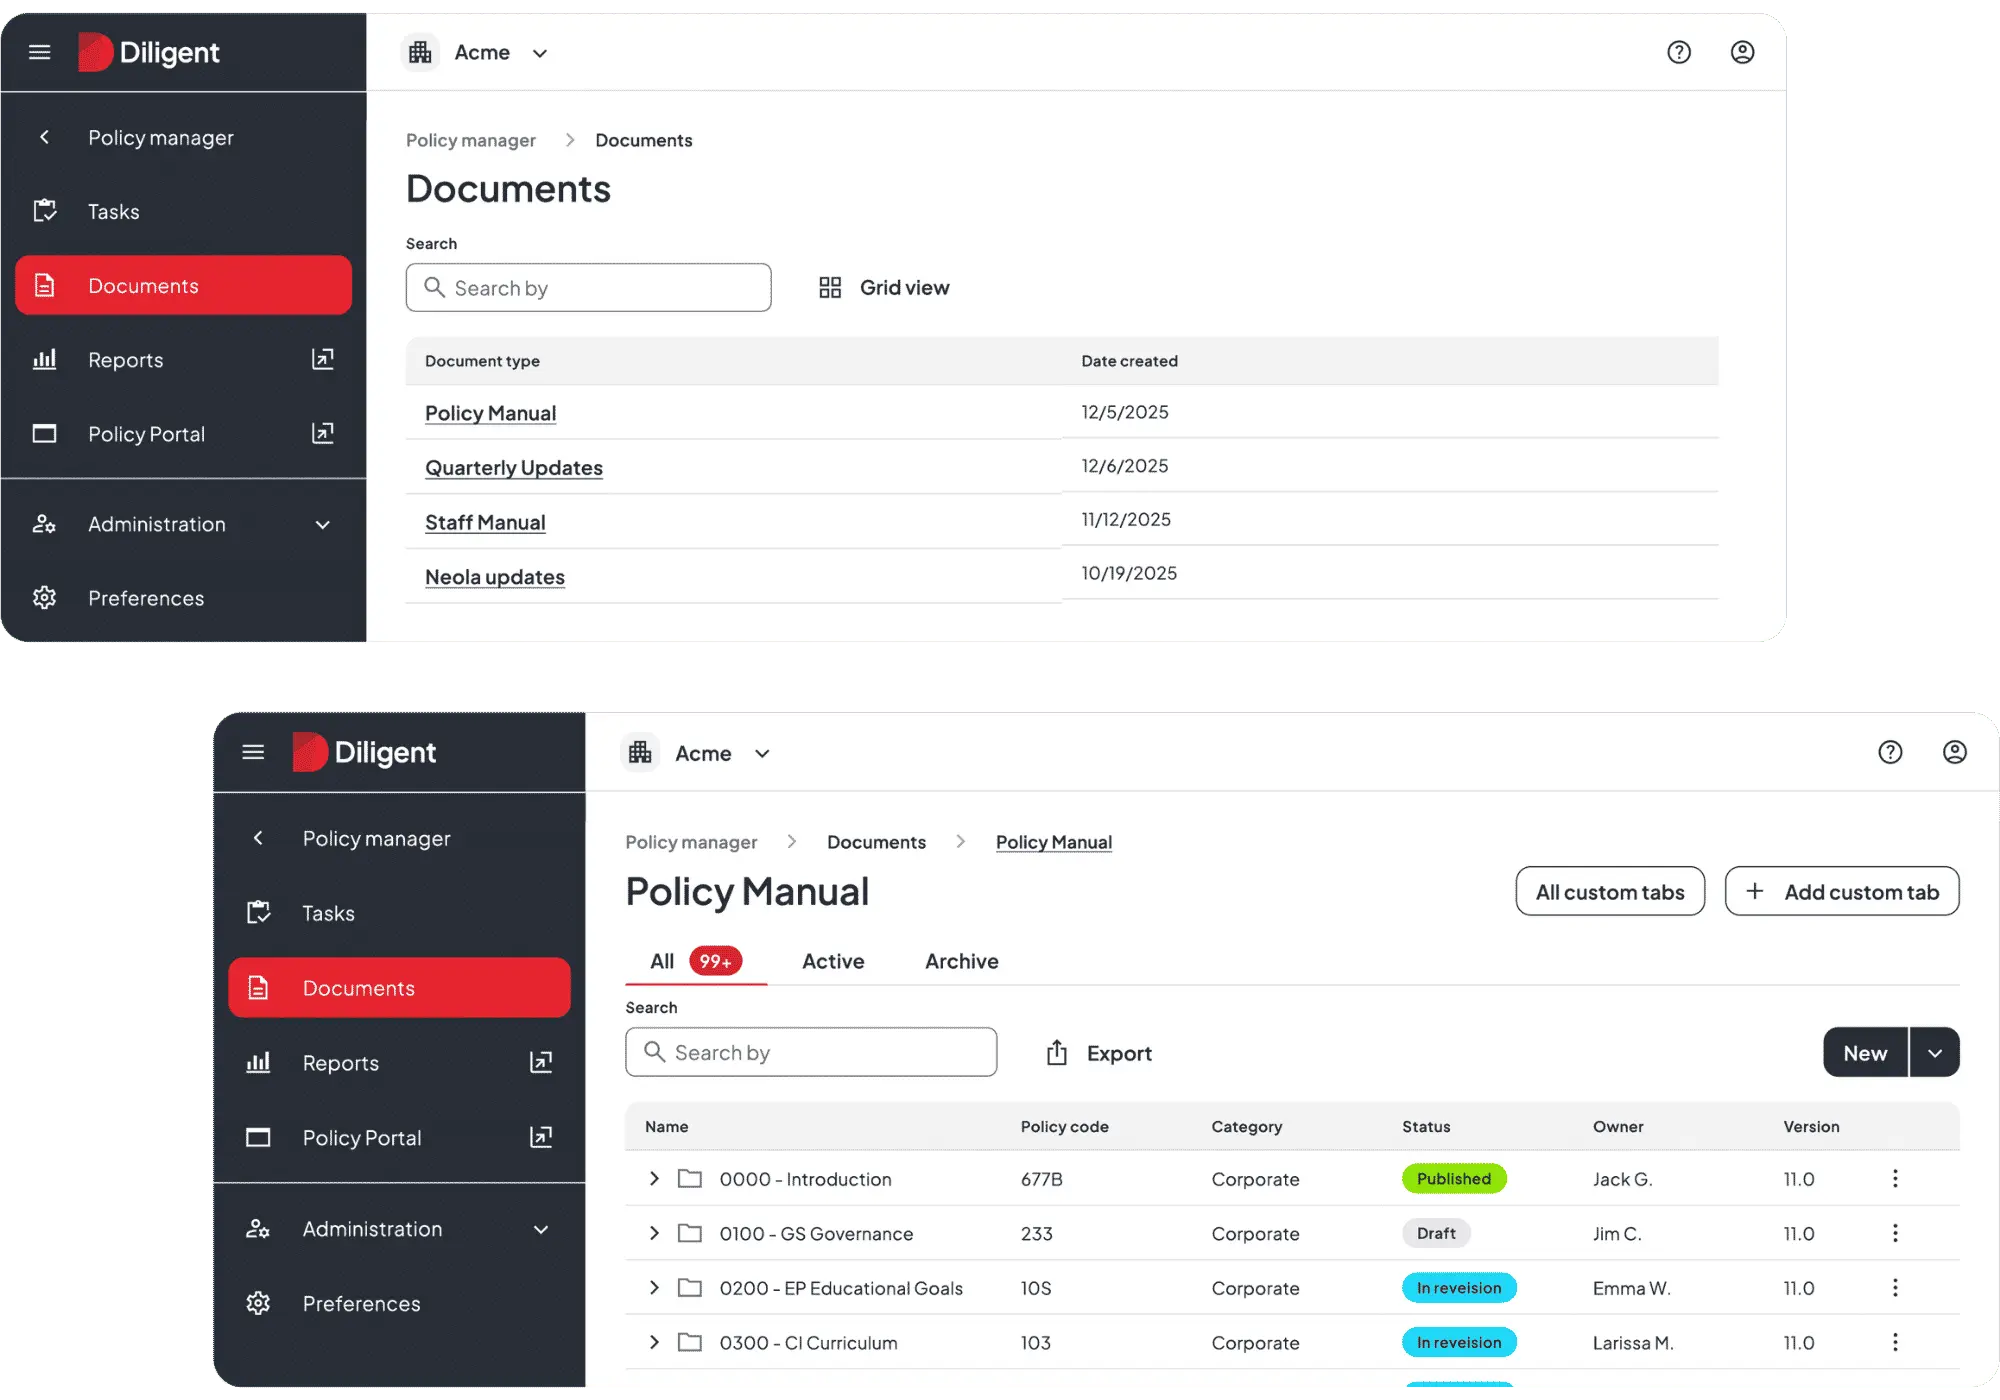Click Preferences gear in Policy Manual window sidebar
2000x1400 pixels.
point(258,1303)
